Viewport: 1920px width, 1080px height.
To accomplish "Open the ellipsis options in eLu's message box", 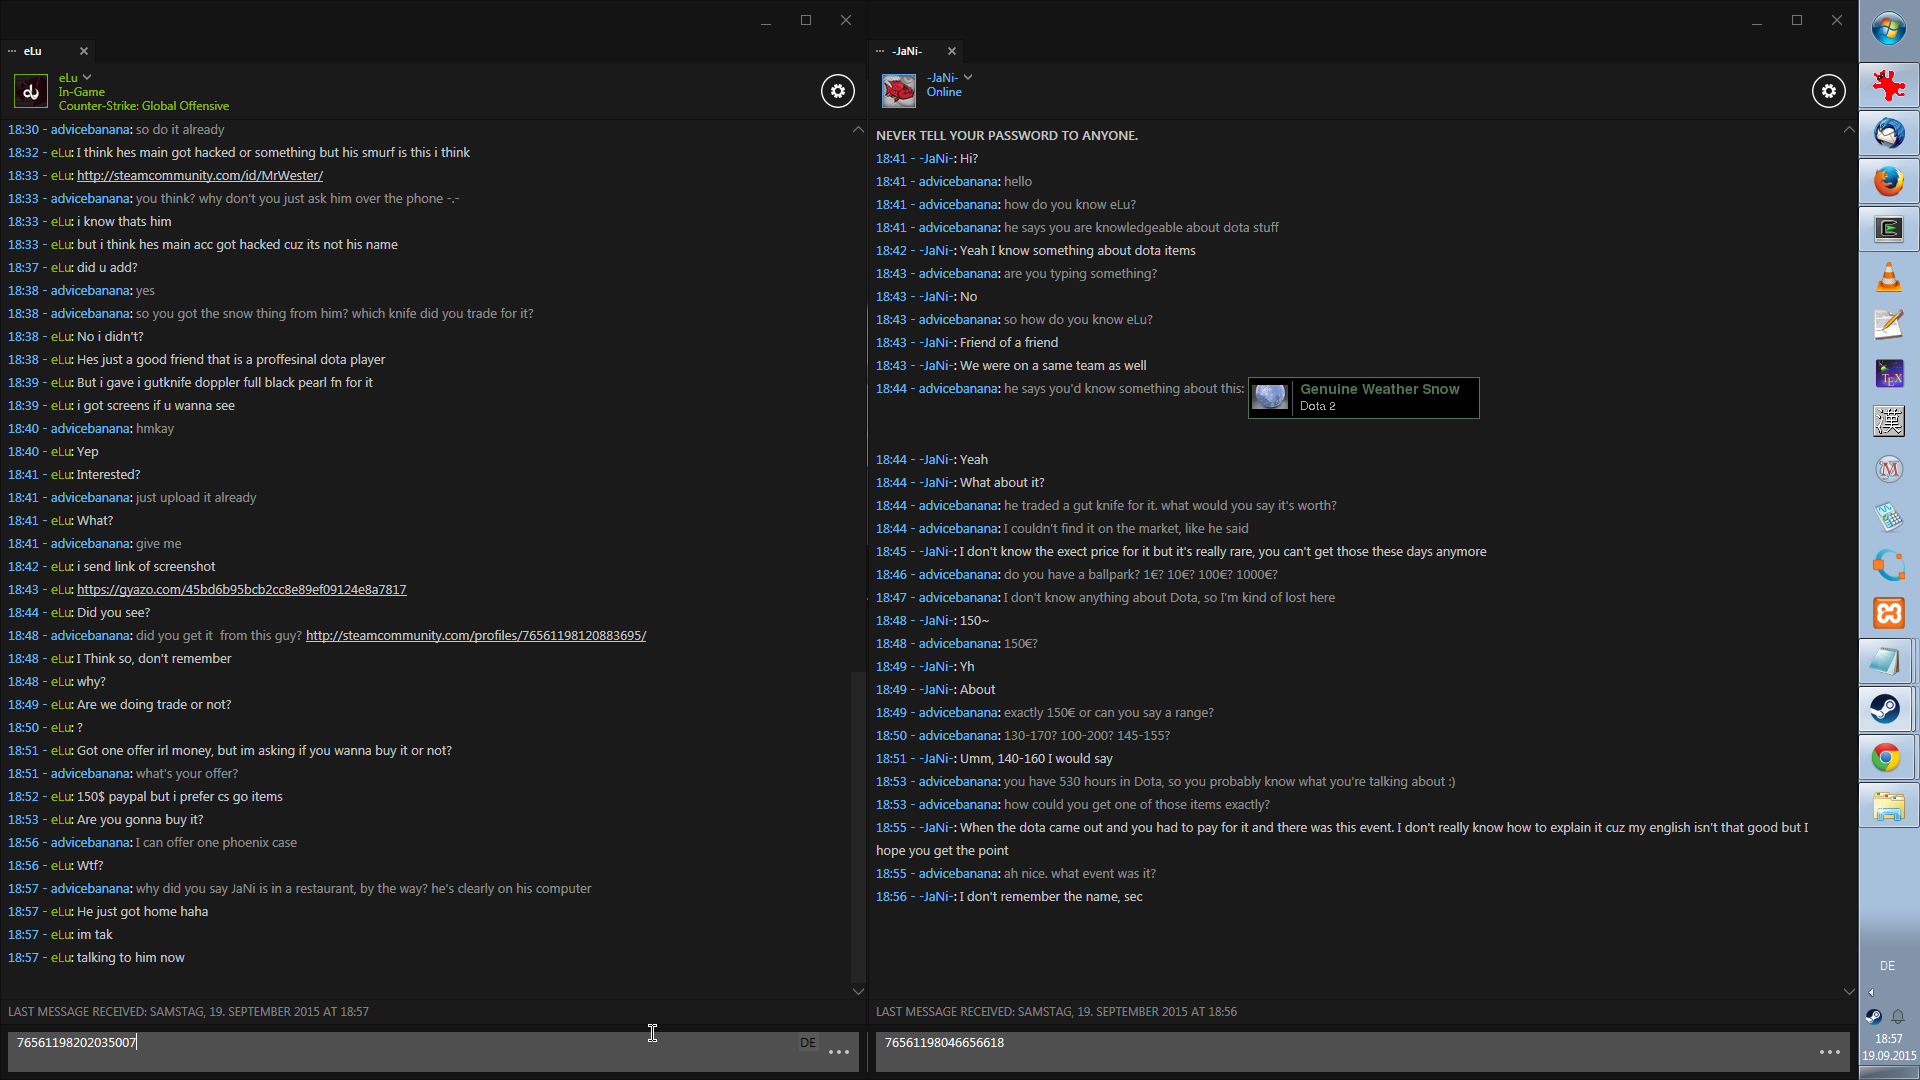I will click(x=839, y=1052).
